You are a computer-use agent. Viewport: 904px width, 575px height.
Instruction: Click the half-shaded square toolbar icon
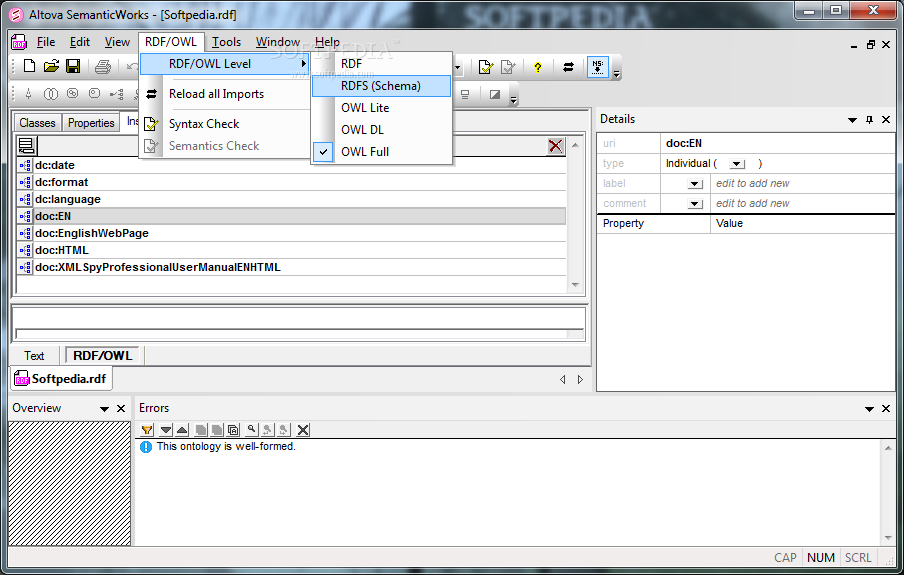[495, 94]
